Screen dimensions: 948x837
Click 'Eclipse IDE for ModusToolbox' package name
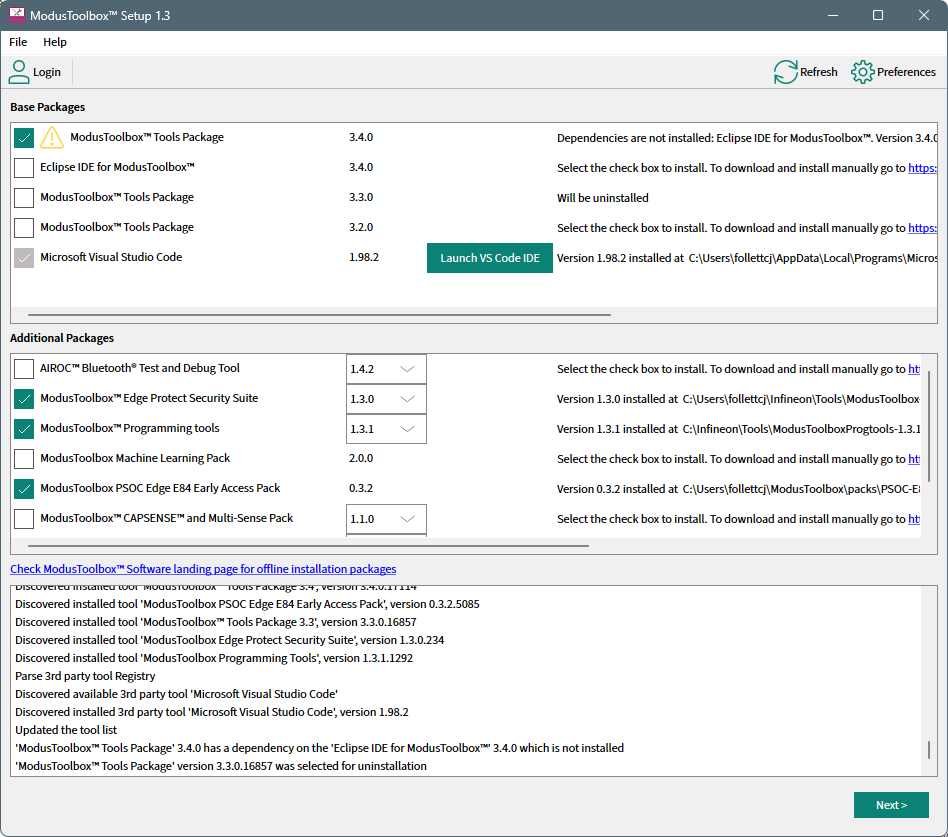point(117,167)
